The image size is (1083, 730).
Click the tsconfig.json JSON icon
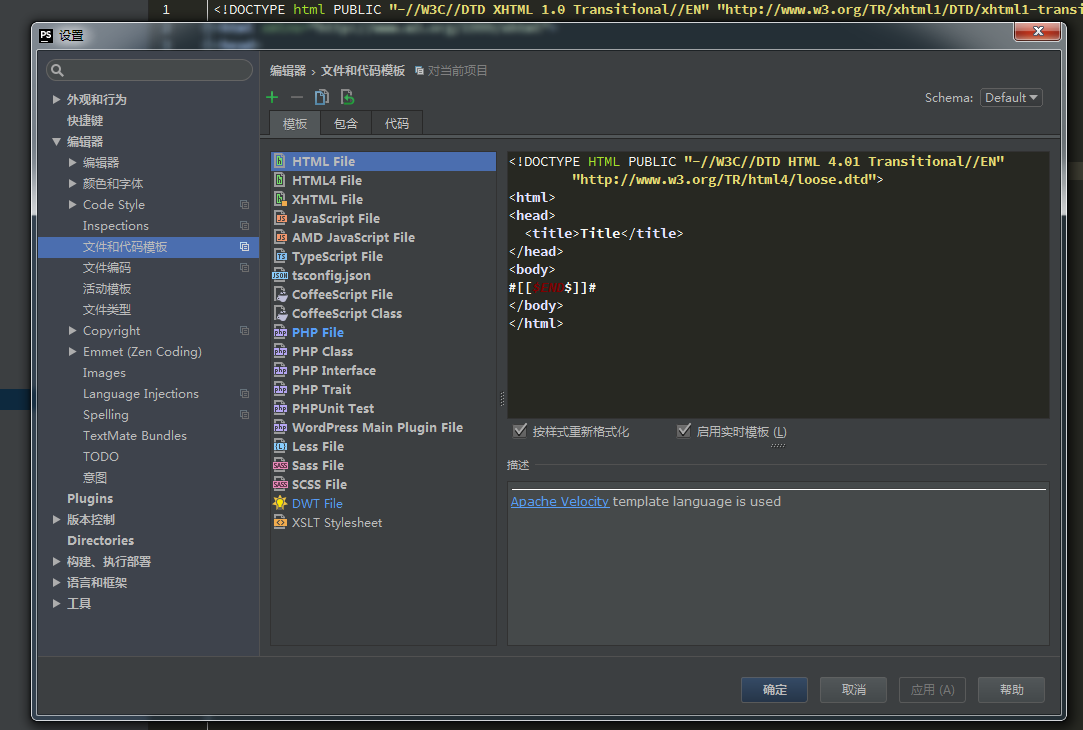(x=280, y=275)
